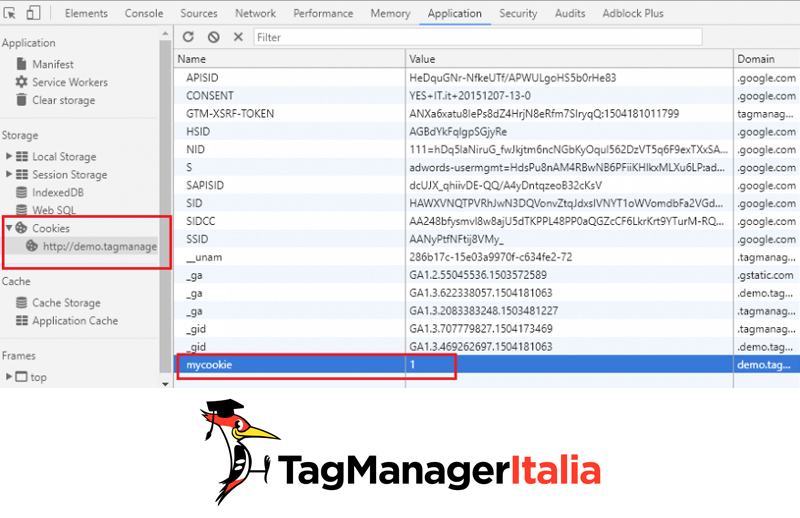Select Application Cache in sidebar
The image size is (800, 518).
point(75,320)
